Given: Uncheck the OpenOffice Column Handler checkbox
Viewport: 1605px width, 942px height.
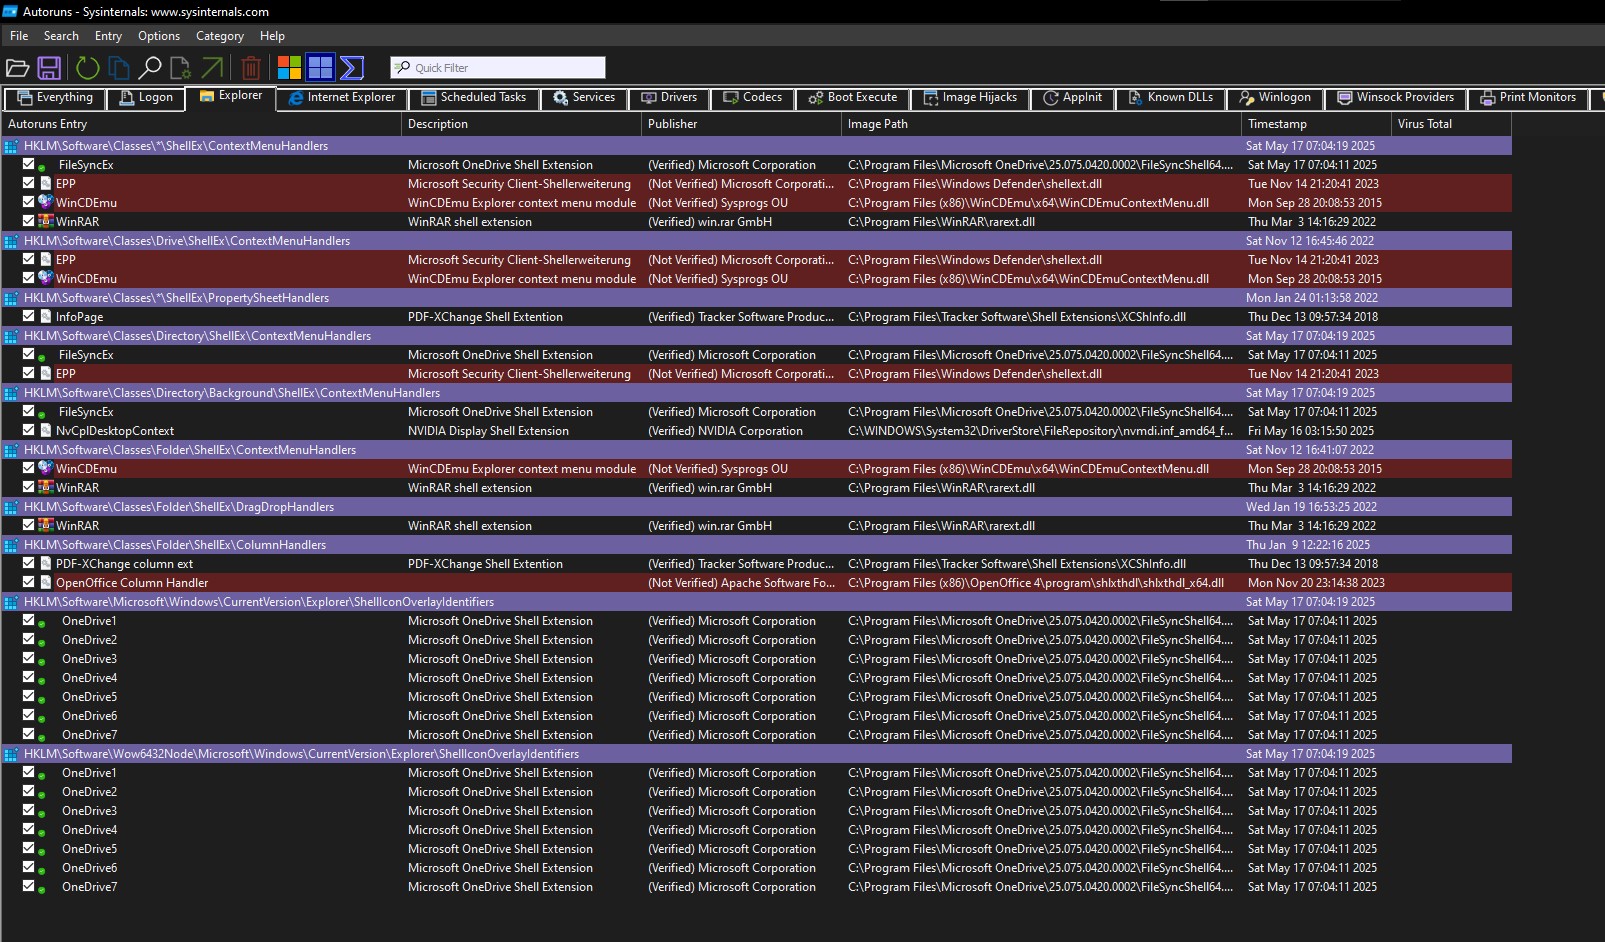Looking at the screenshot, I should (29, 582).
